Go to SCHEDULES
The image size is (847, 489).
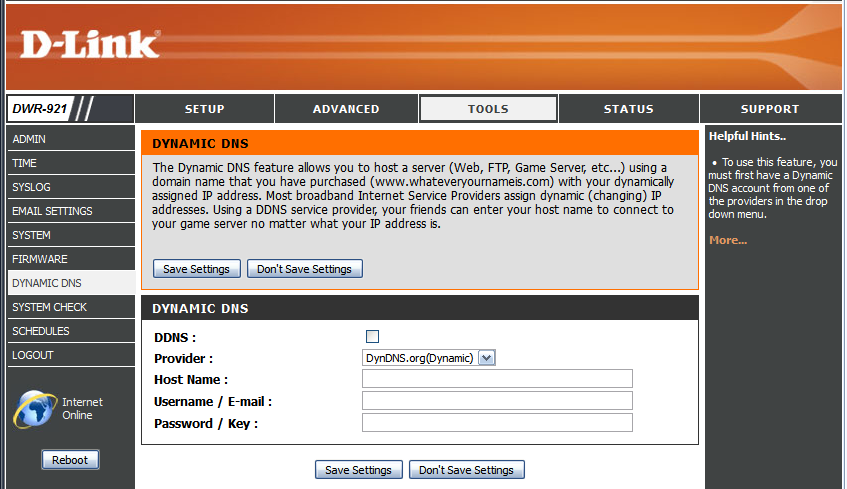tap(71, 331)
